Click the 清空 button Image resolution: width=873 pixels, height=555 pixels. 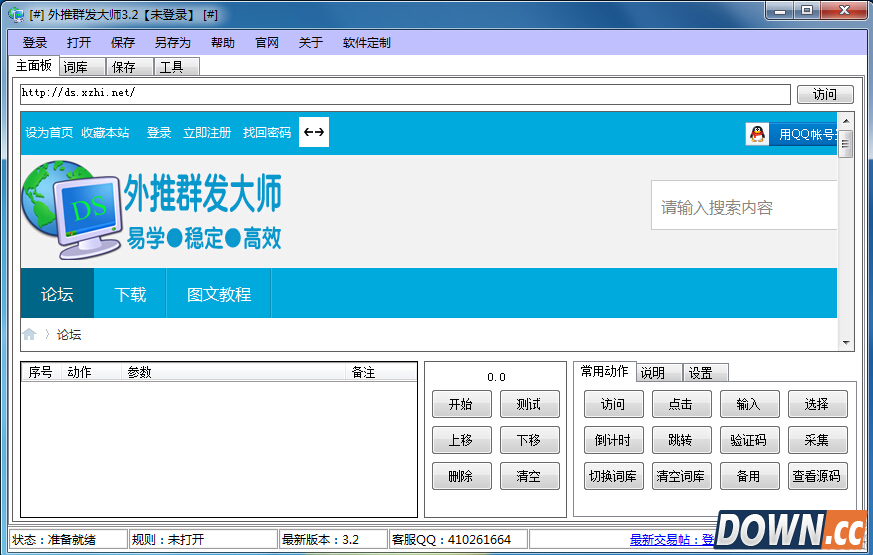[x=529, y=476]
